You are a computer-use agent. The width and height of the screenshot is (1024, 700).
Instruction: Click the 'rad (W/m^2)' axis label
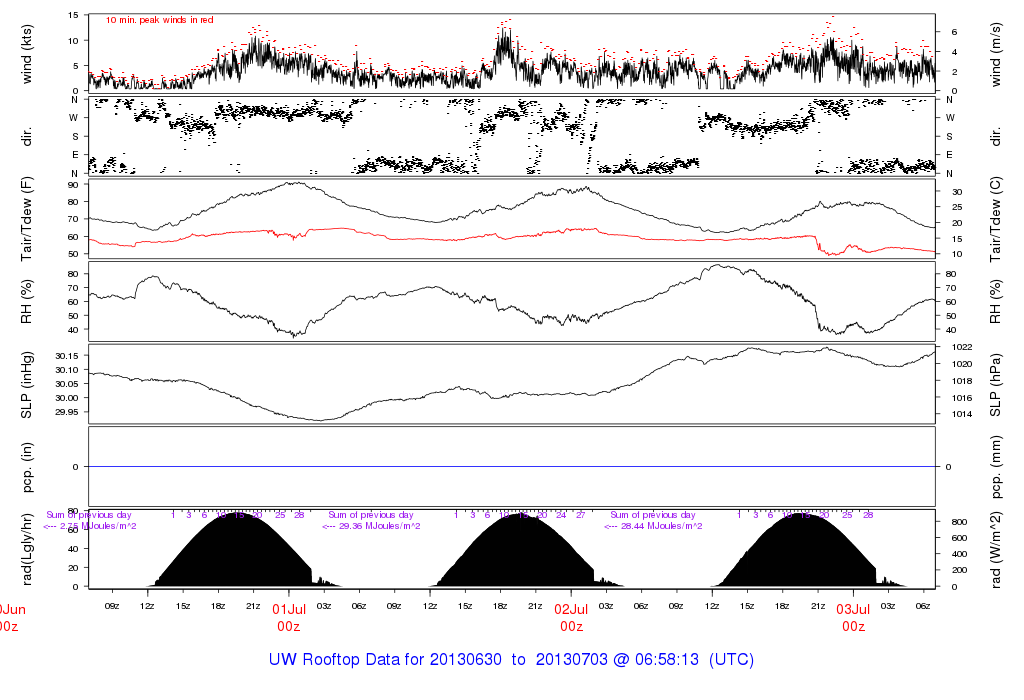pyautogui.click(x=995, y=550)
